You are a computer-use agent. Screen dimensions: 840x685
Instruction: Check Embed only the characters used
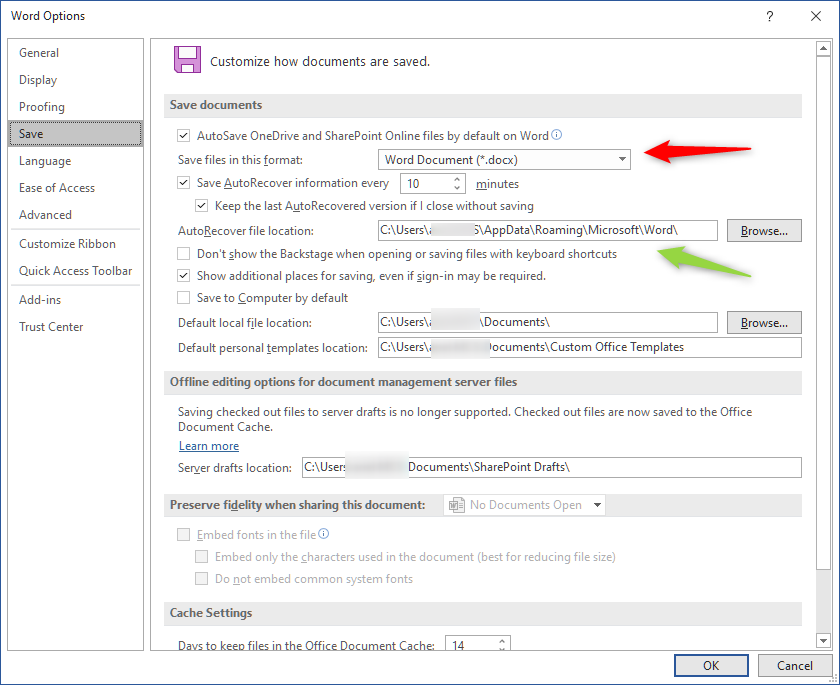[201, 556]
